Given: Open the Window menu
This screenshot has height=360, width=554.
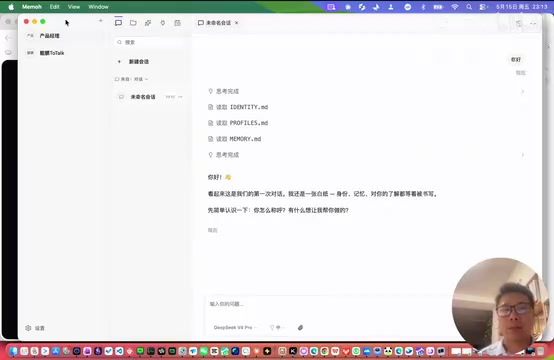Looking at the screenshot, I should 98,7.
